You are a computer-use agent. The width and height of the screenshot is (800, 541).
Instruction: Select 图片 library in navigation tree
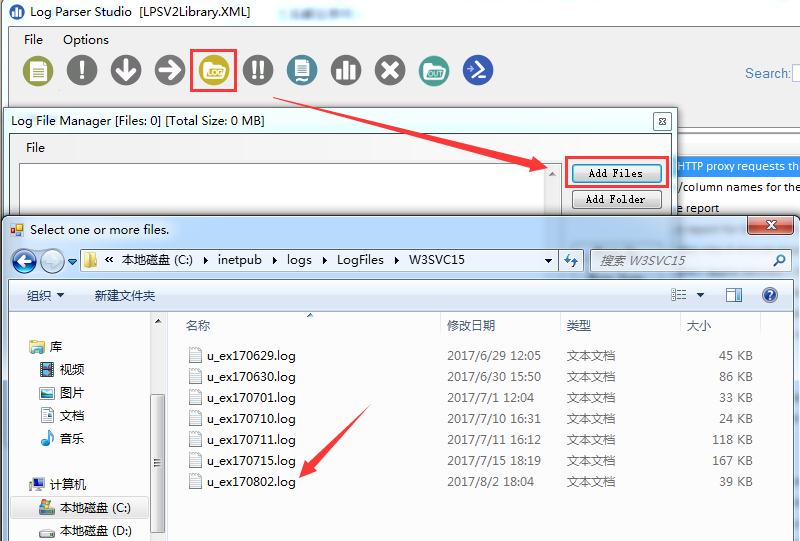click(x=62, y=393)
